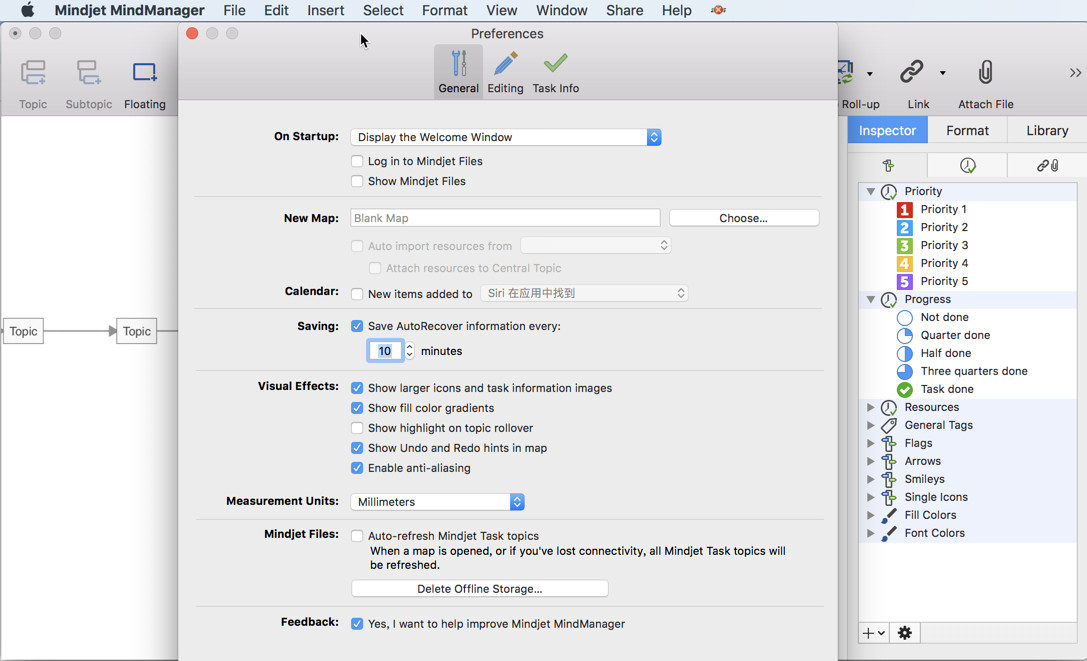The height and width of the screenshot is (661, 1087).
Task: Open the Editing preferences pane
Action: tap(505, 71)
